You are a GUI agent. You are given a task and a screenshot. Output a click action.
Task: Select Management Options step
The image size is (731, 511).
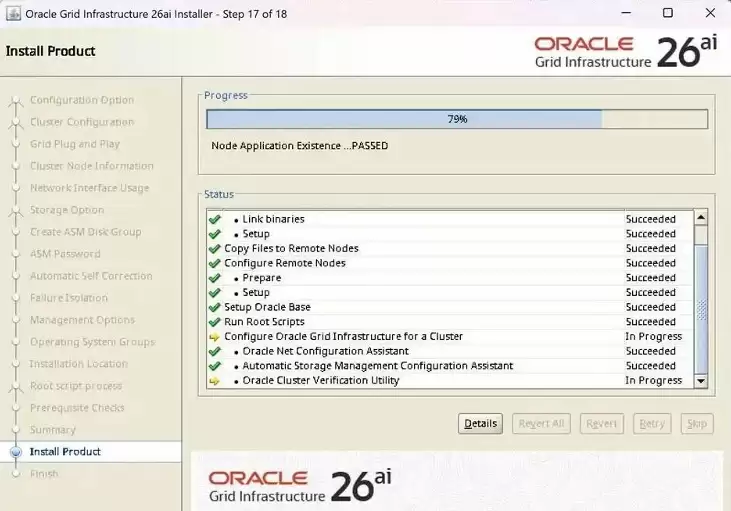pyautogui.click(x=83, y=319)
